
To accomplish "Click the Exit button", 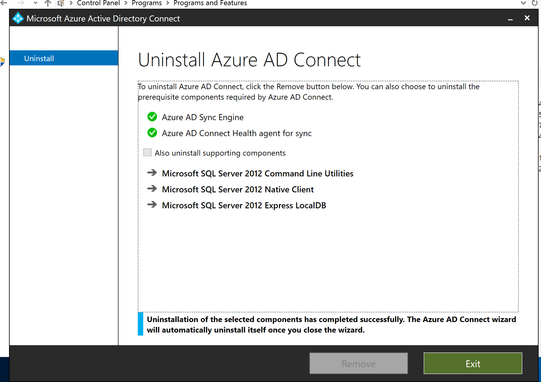I will [x=473, y=363].
